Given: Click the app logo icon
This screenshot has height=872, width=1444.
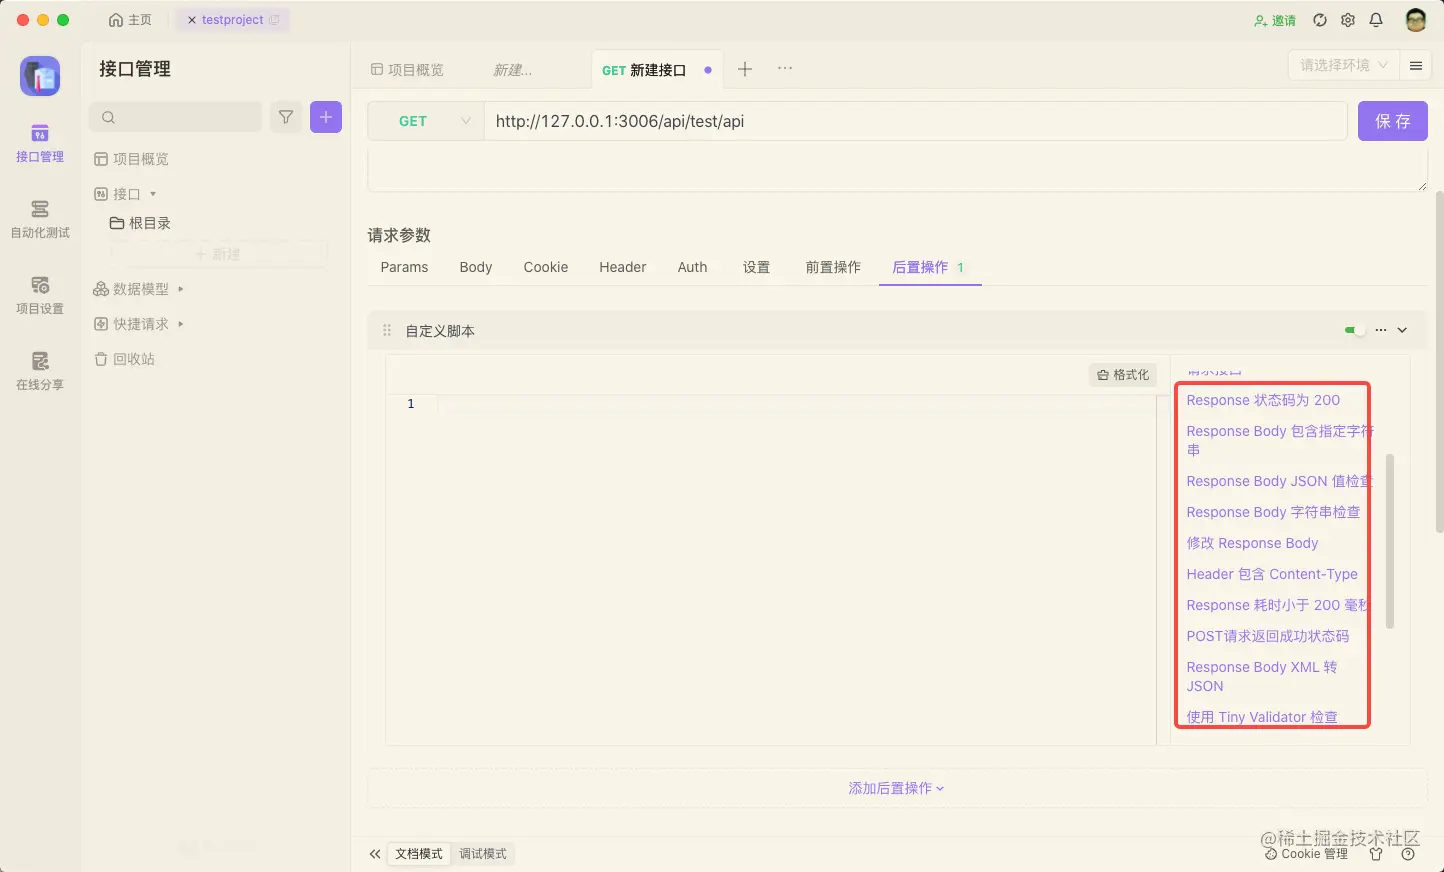Looking at the screenshot, I should point(40,76).
